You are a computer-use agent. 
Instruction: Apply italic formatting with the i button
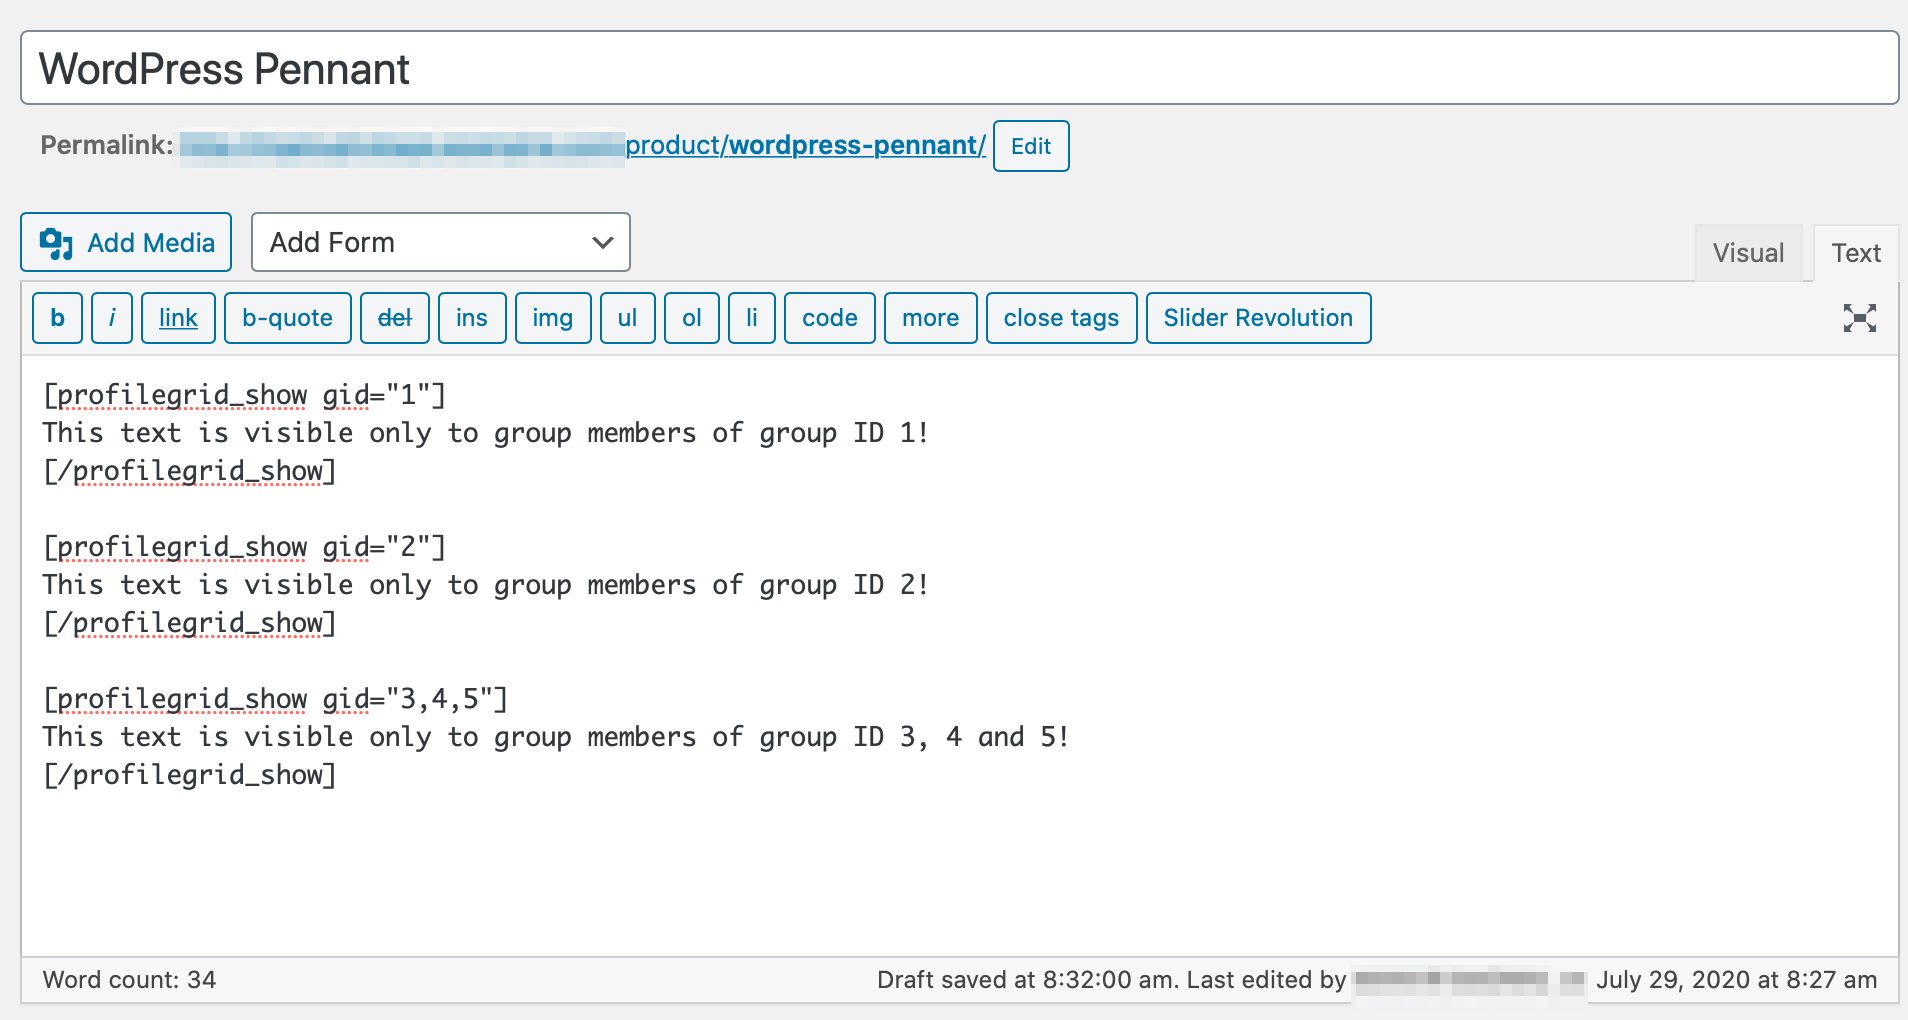click(x=111, y=318)
